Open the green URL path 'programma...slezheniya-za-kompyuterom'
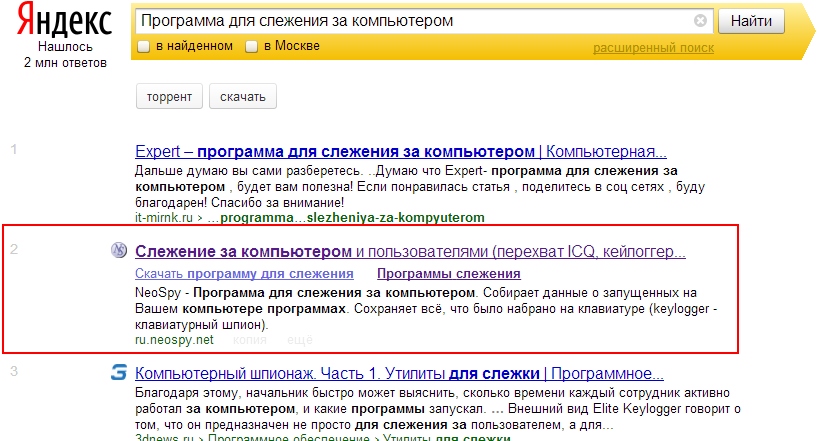Viewport: 818px width, 441px height. 352,218
